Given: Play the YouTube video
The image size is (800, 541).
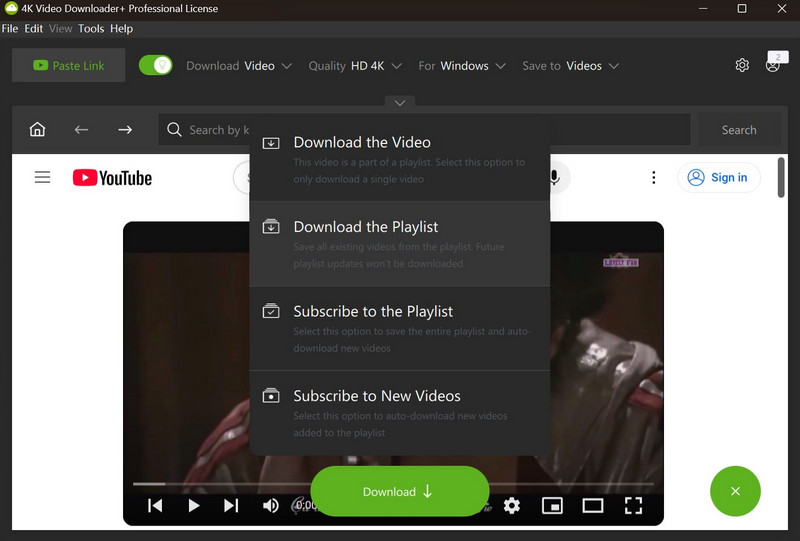Looking at the screenshot, I should pyautogui.click(x=193, y=505).
